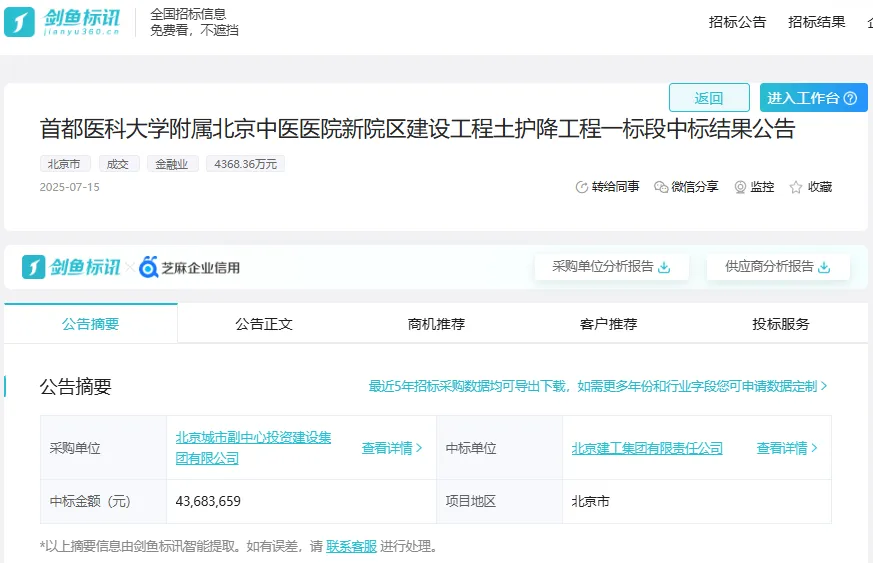Click download icon on 采购单位分析报告
The width and height of the screenshot is (873, 563).
tap(665, 267)
